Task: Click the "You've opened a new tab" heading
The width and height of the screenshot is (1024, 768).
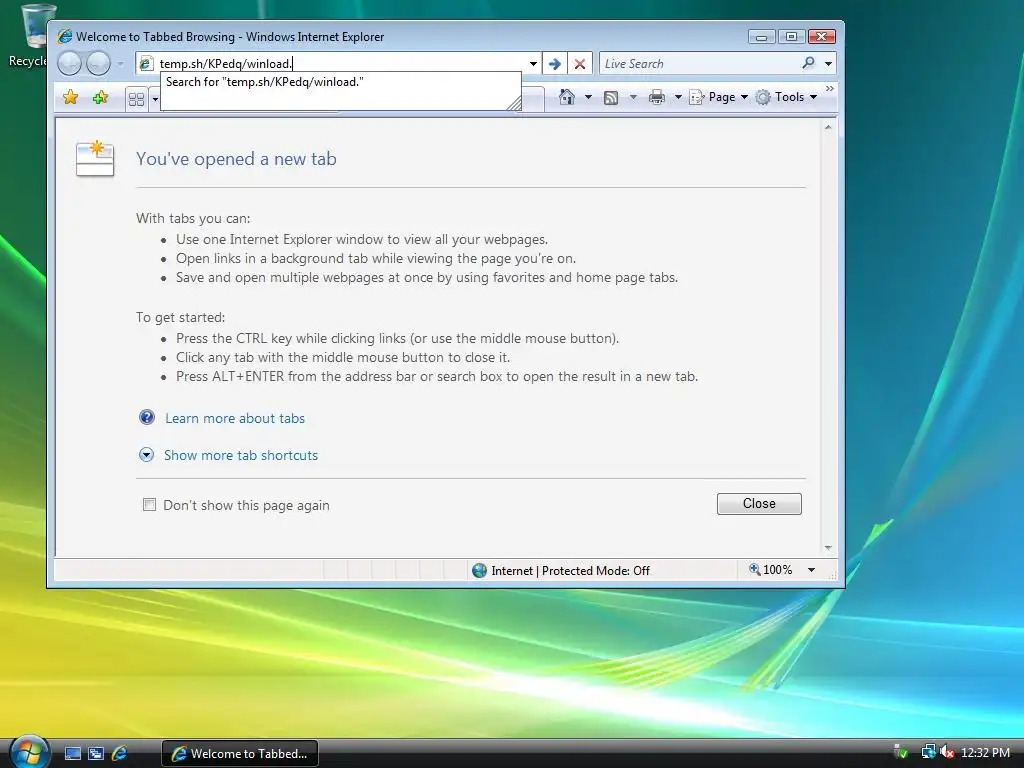Action: coord(236,159)
